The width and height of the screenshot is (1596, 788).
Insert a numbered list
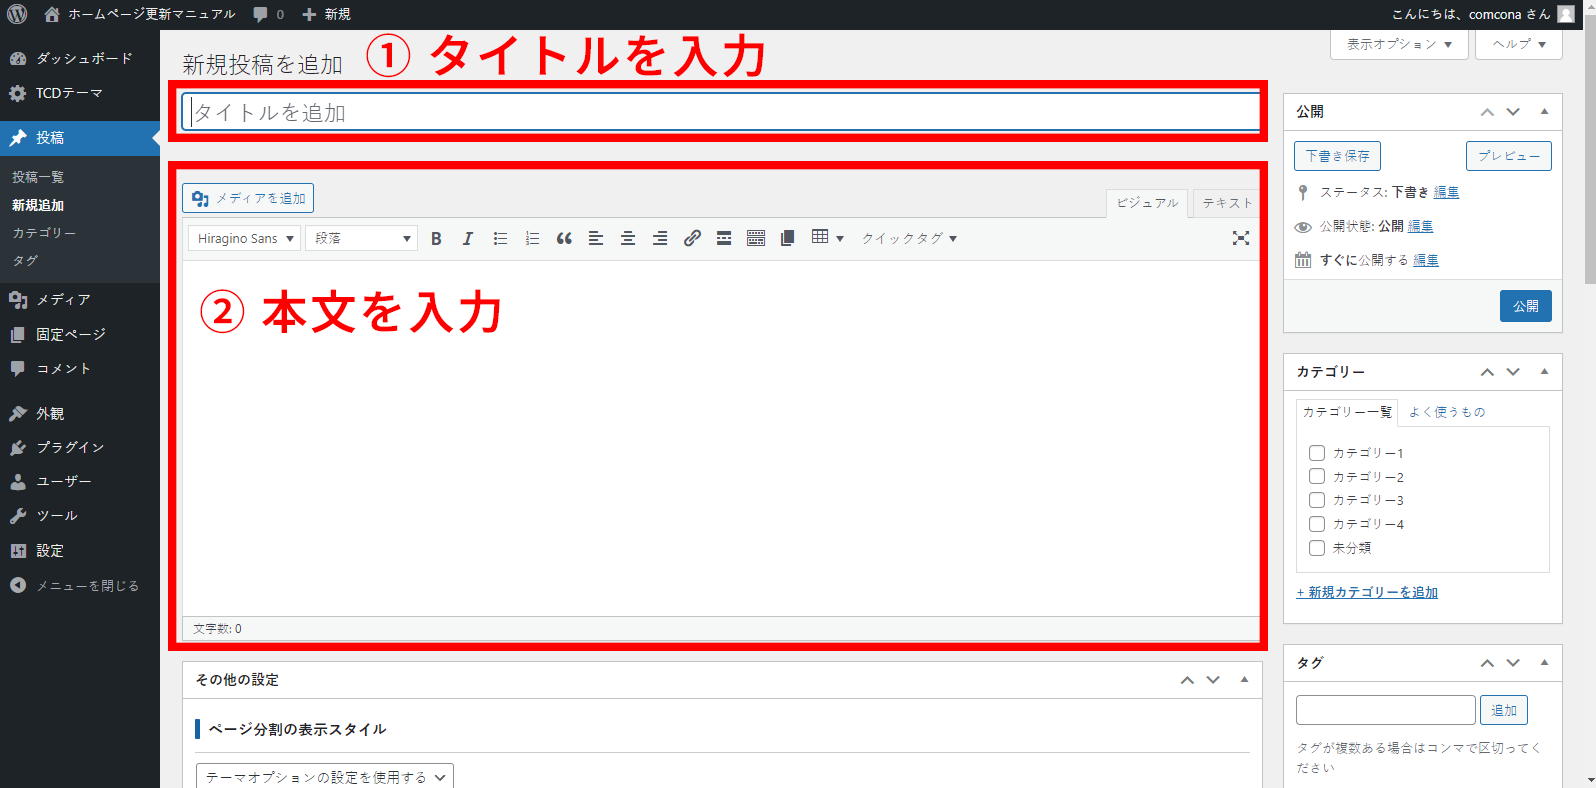tap(532, 239)
